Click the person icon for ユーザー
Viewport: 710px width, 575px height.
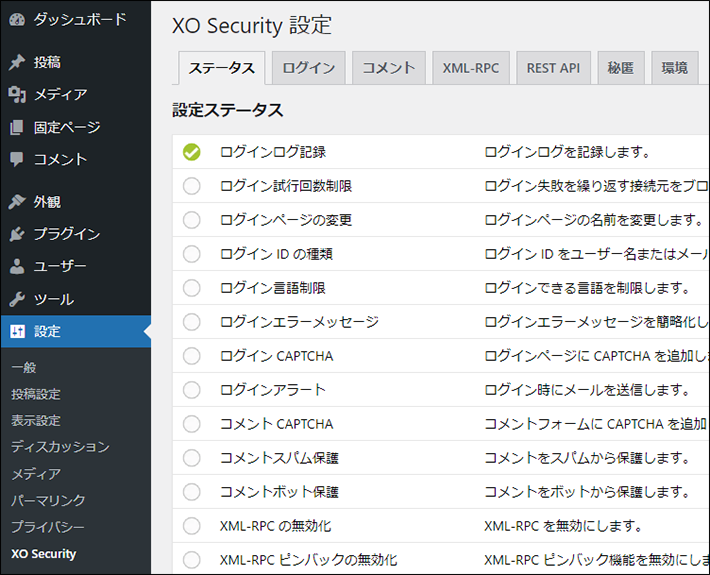pos(17,266)
